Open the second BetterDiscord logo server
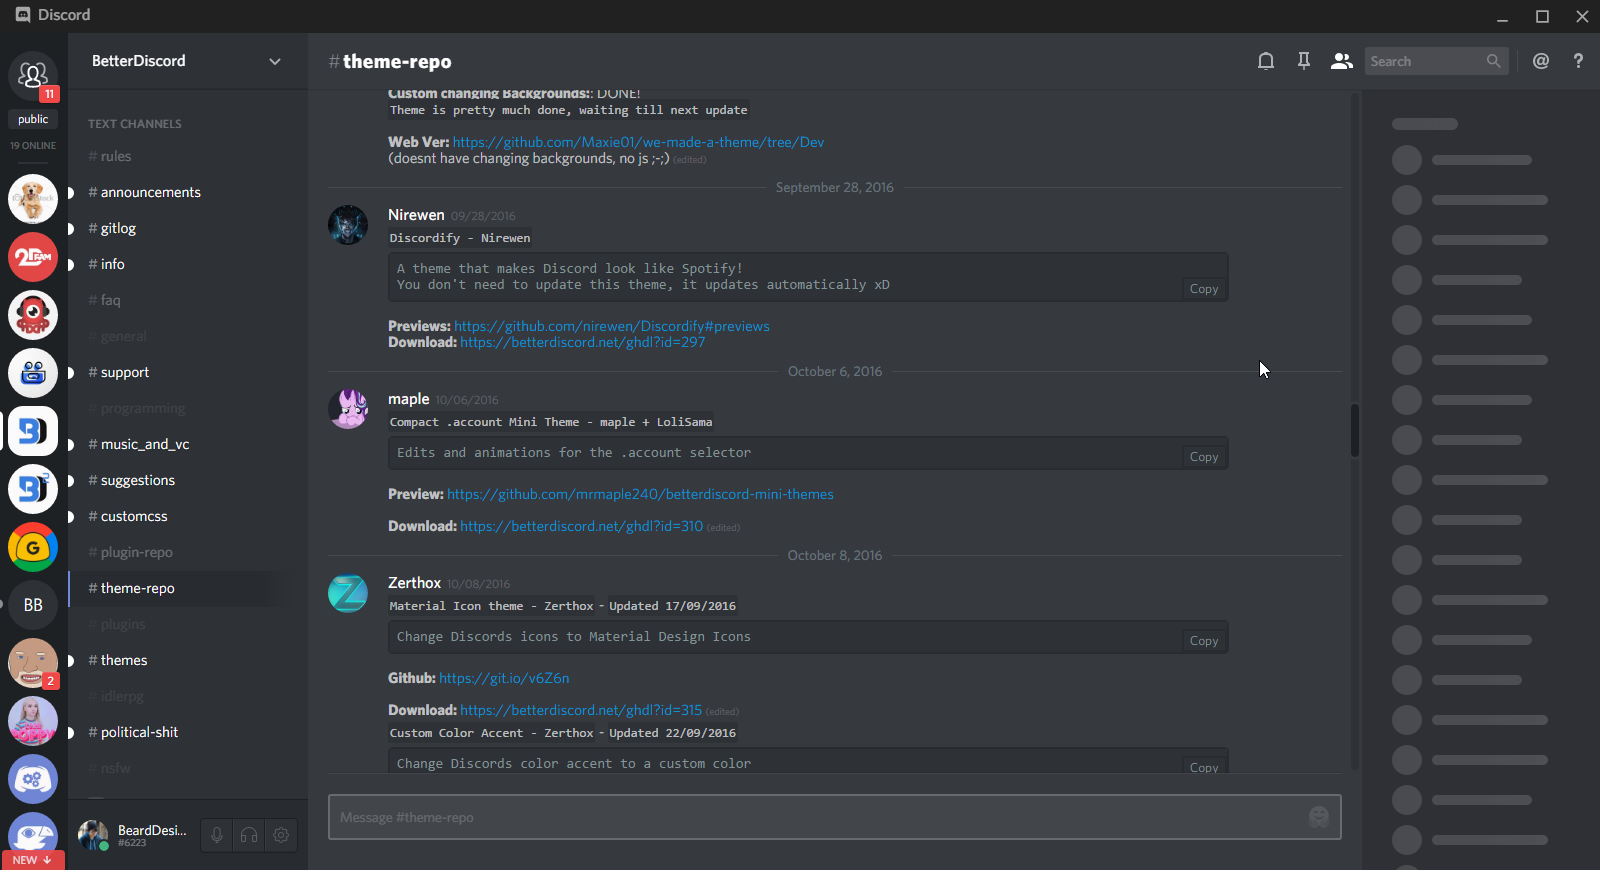 (x=33, y=489)
